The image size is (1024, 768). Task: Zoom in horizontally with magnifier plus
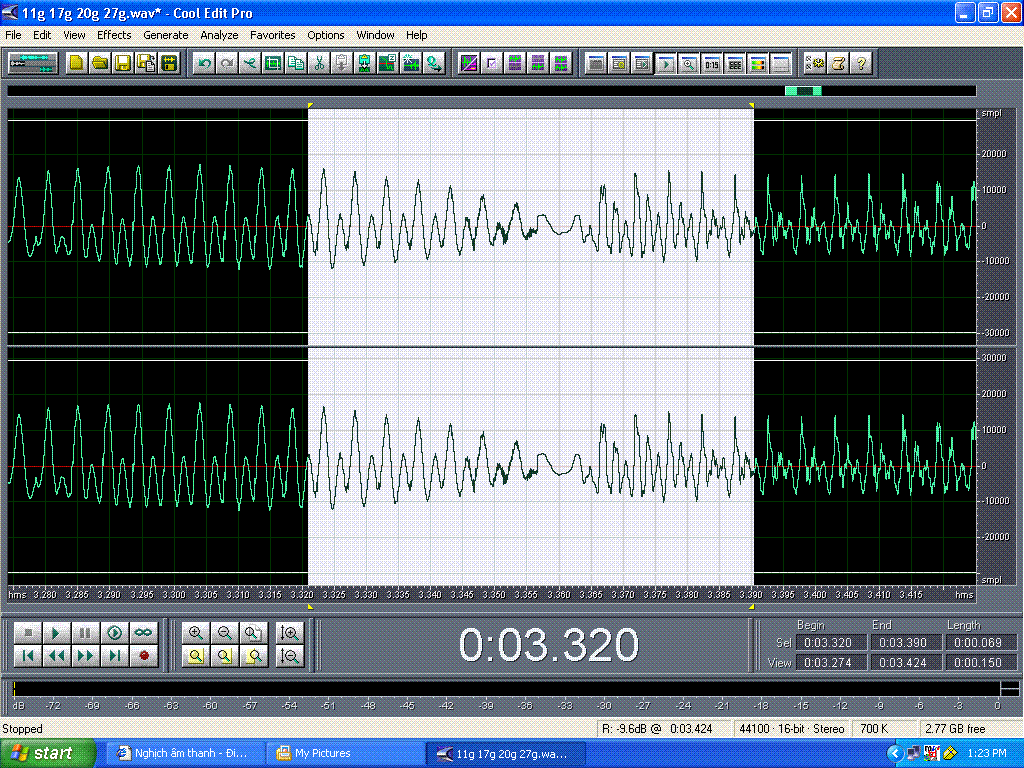coord(196,632)
